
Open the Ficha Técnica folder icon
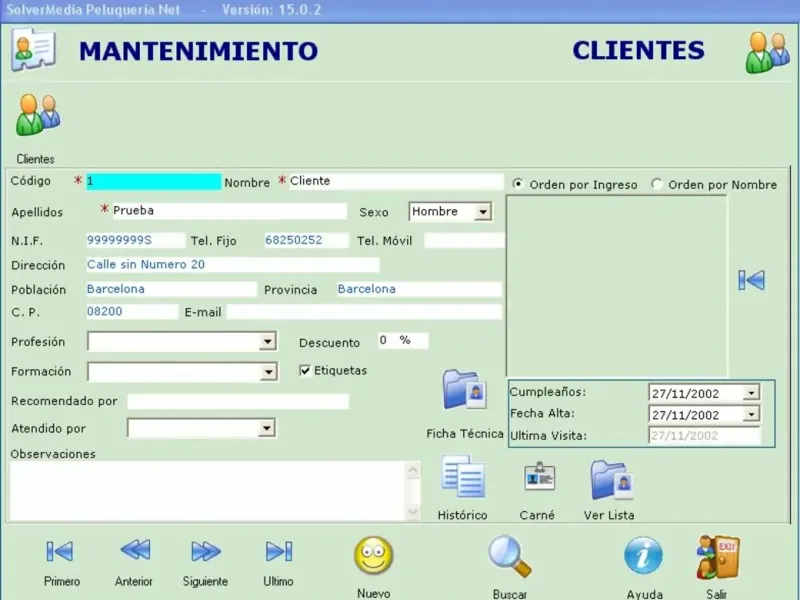464,390
